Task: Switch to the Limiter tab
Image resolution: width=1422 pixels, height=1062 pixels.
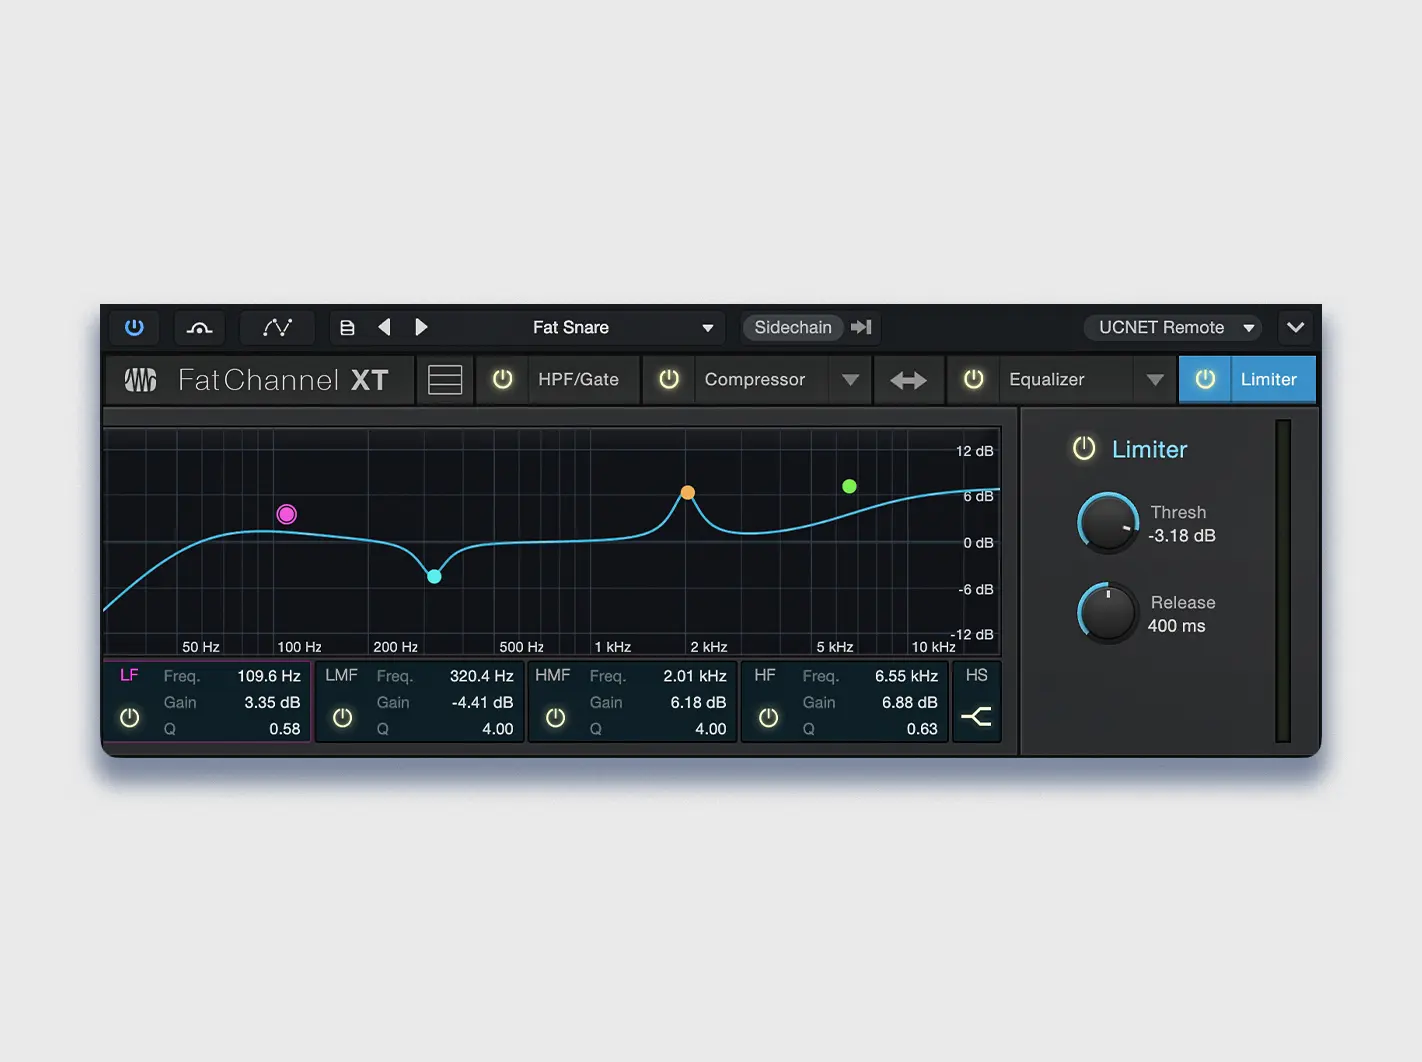Action: pos(1269,379)
